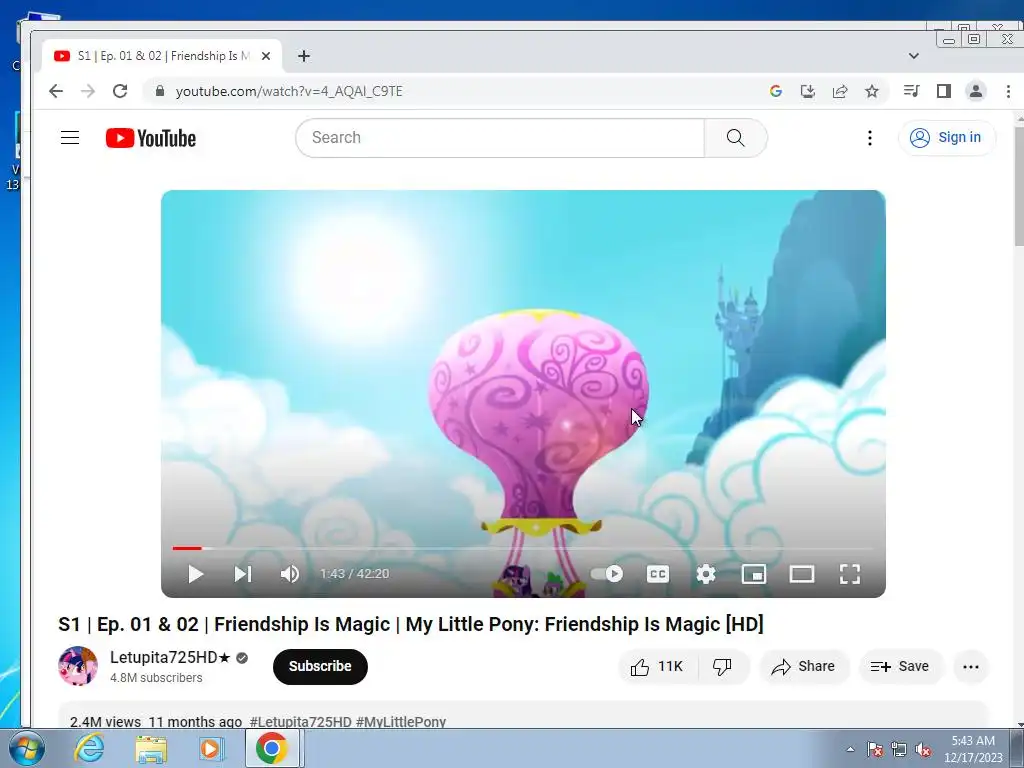The image size is (1024, 768).
Task: Close the YouTube tab
Action: pyautogui.click(x=266, y=56)
